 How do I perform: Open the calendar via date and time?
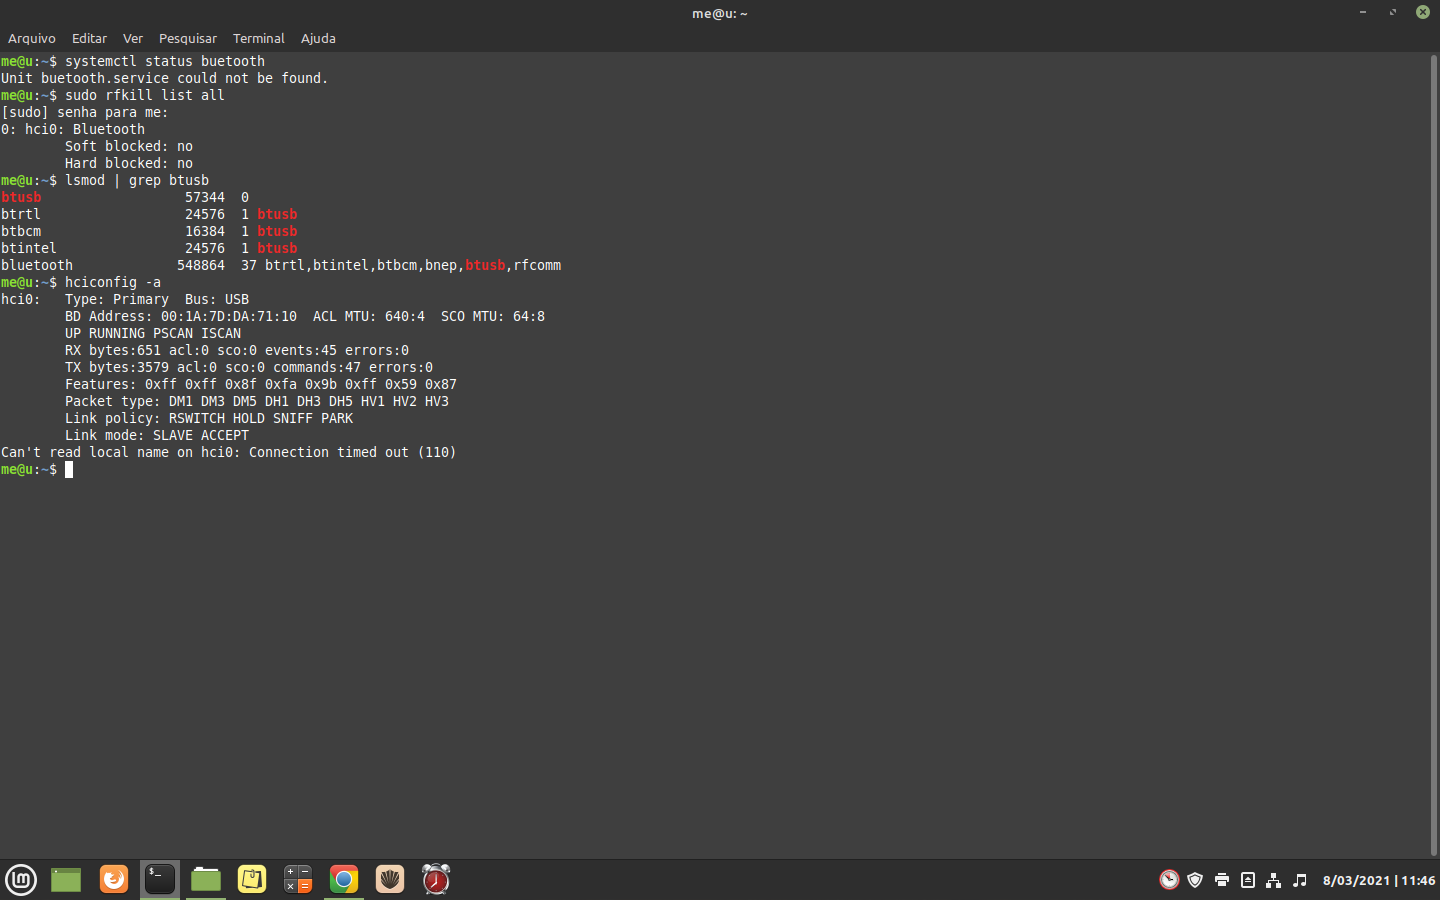1379,880
